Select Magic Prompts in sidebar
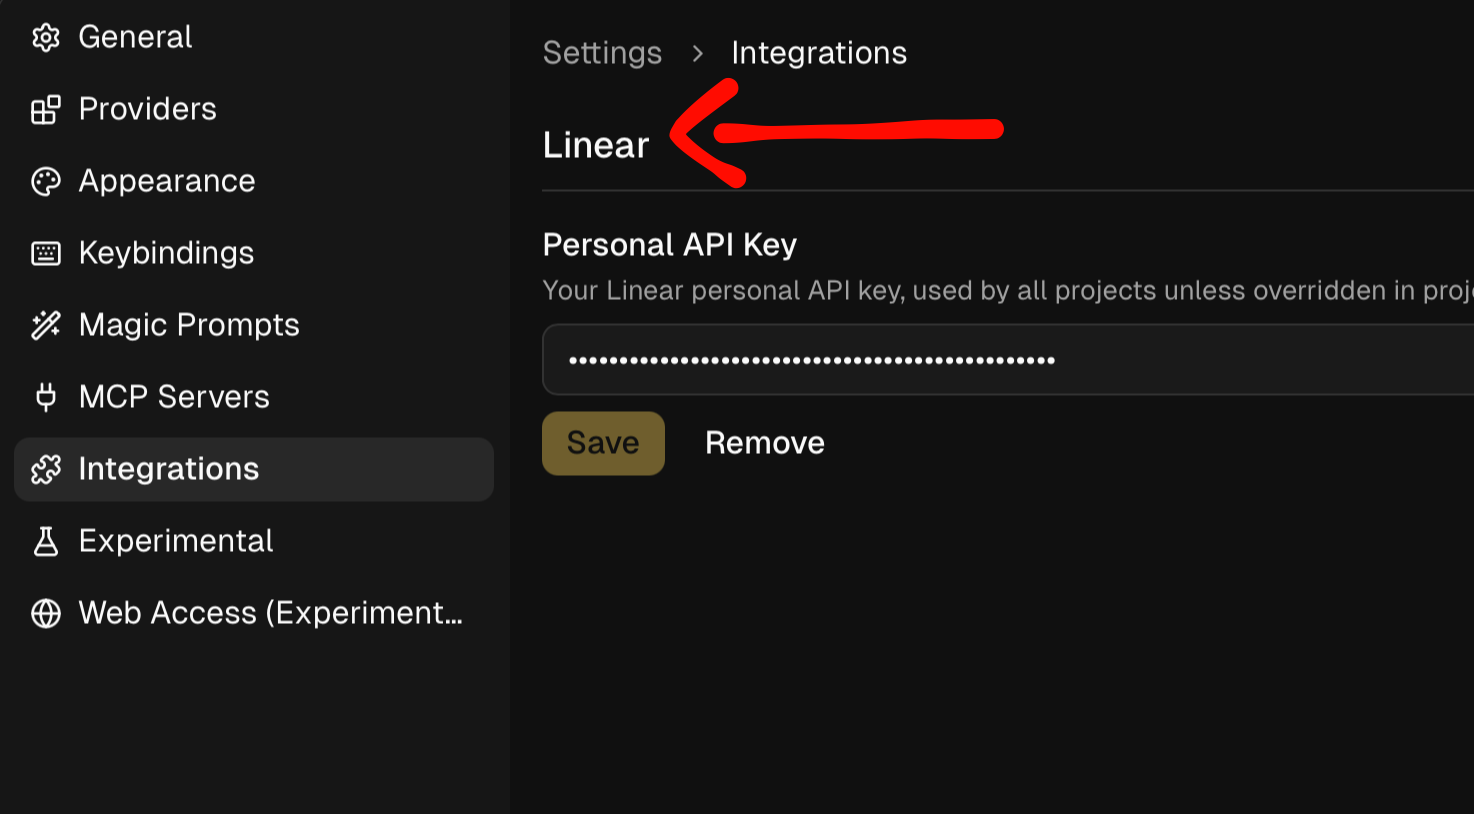The width and height of the screenshot is (1474, 814). pos(189,325)
